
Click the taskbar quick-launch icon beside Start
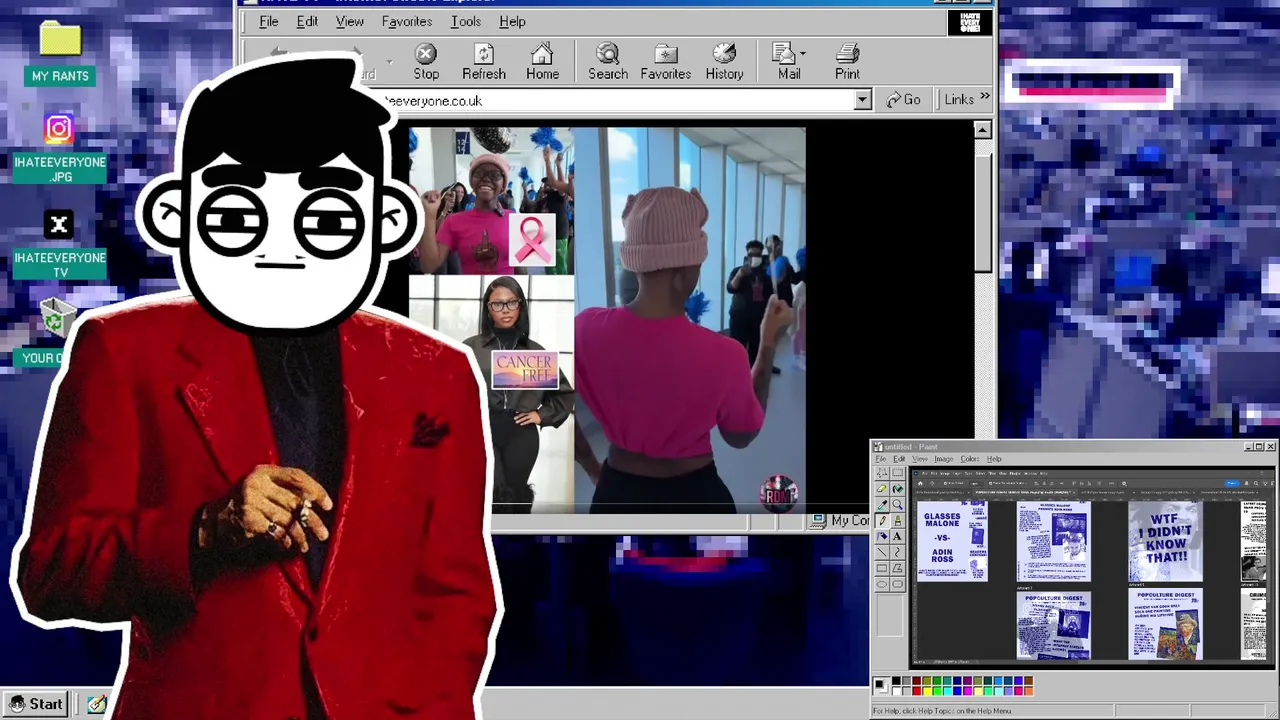click(97, 704)
